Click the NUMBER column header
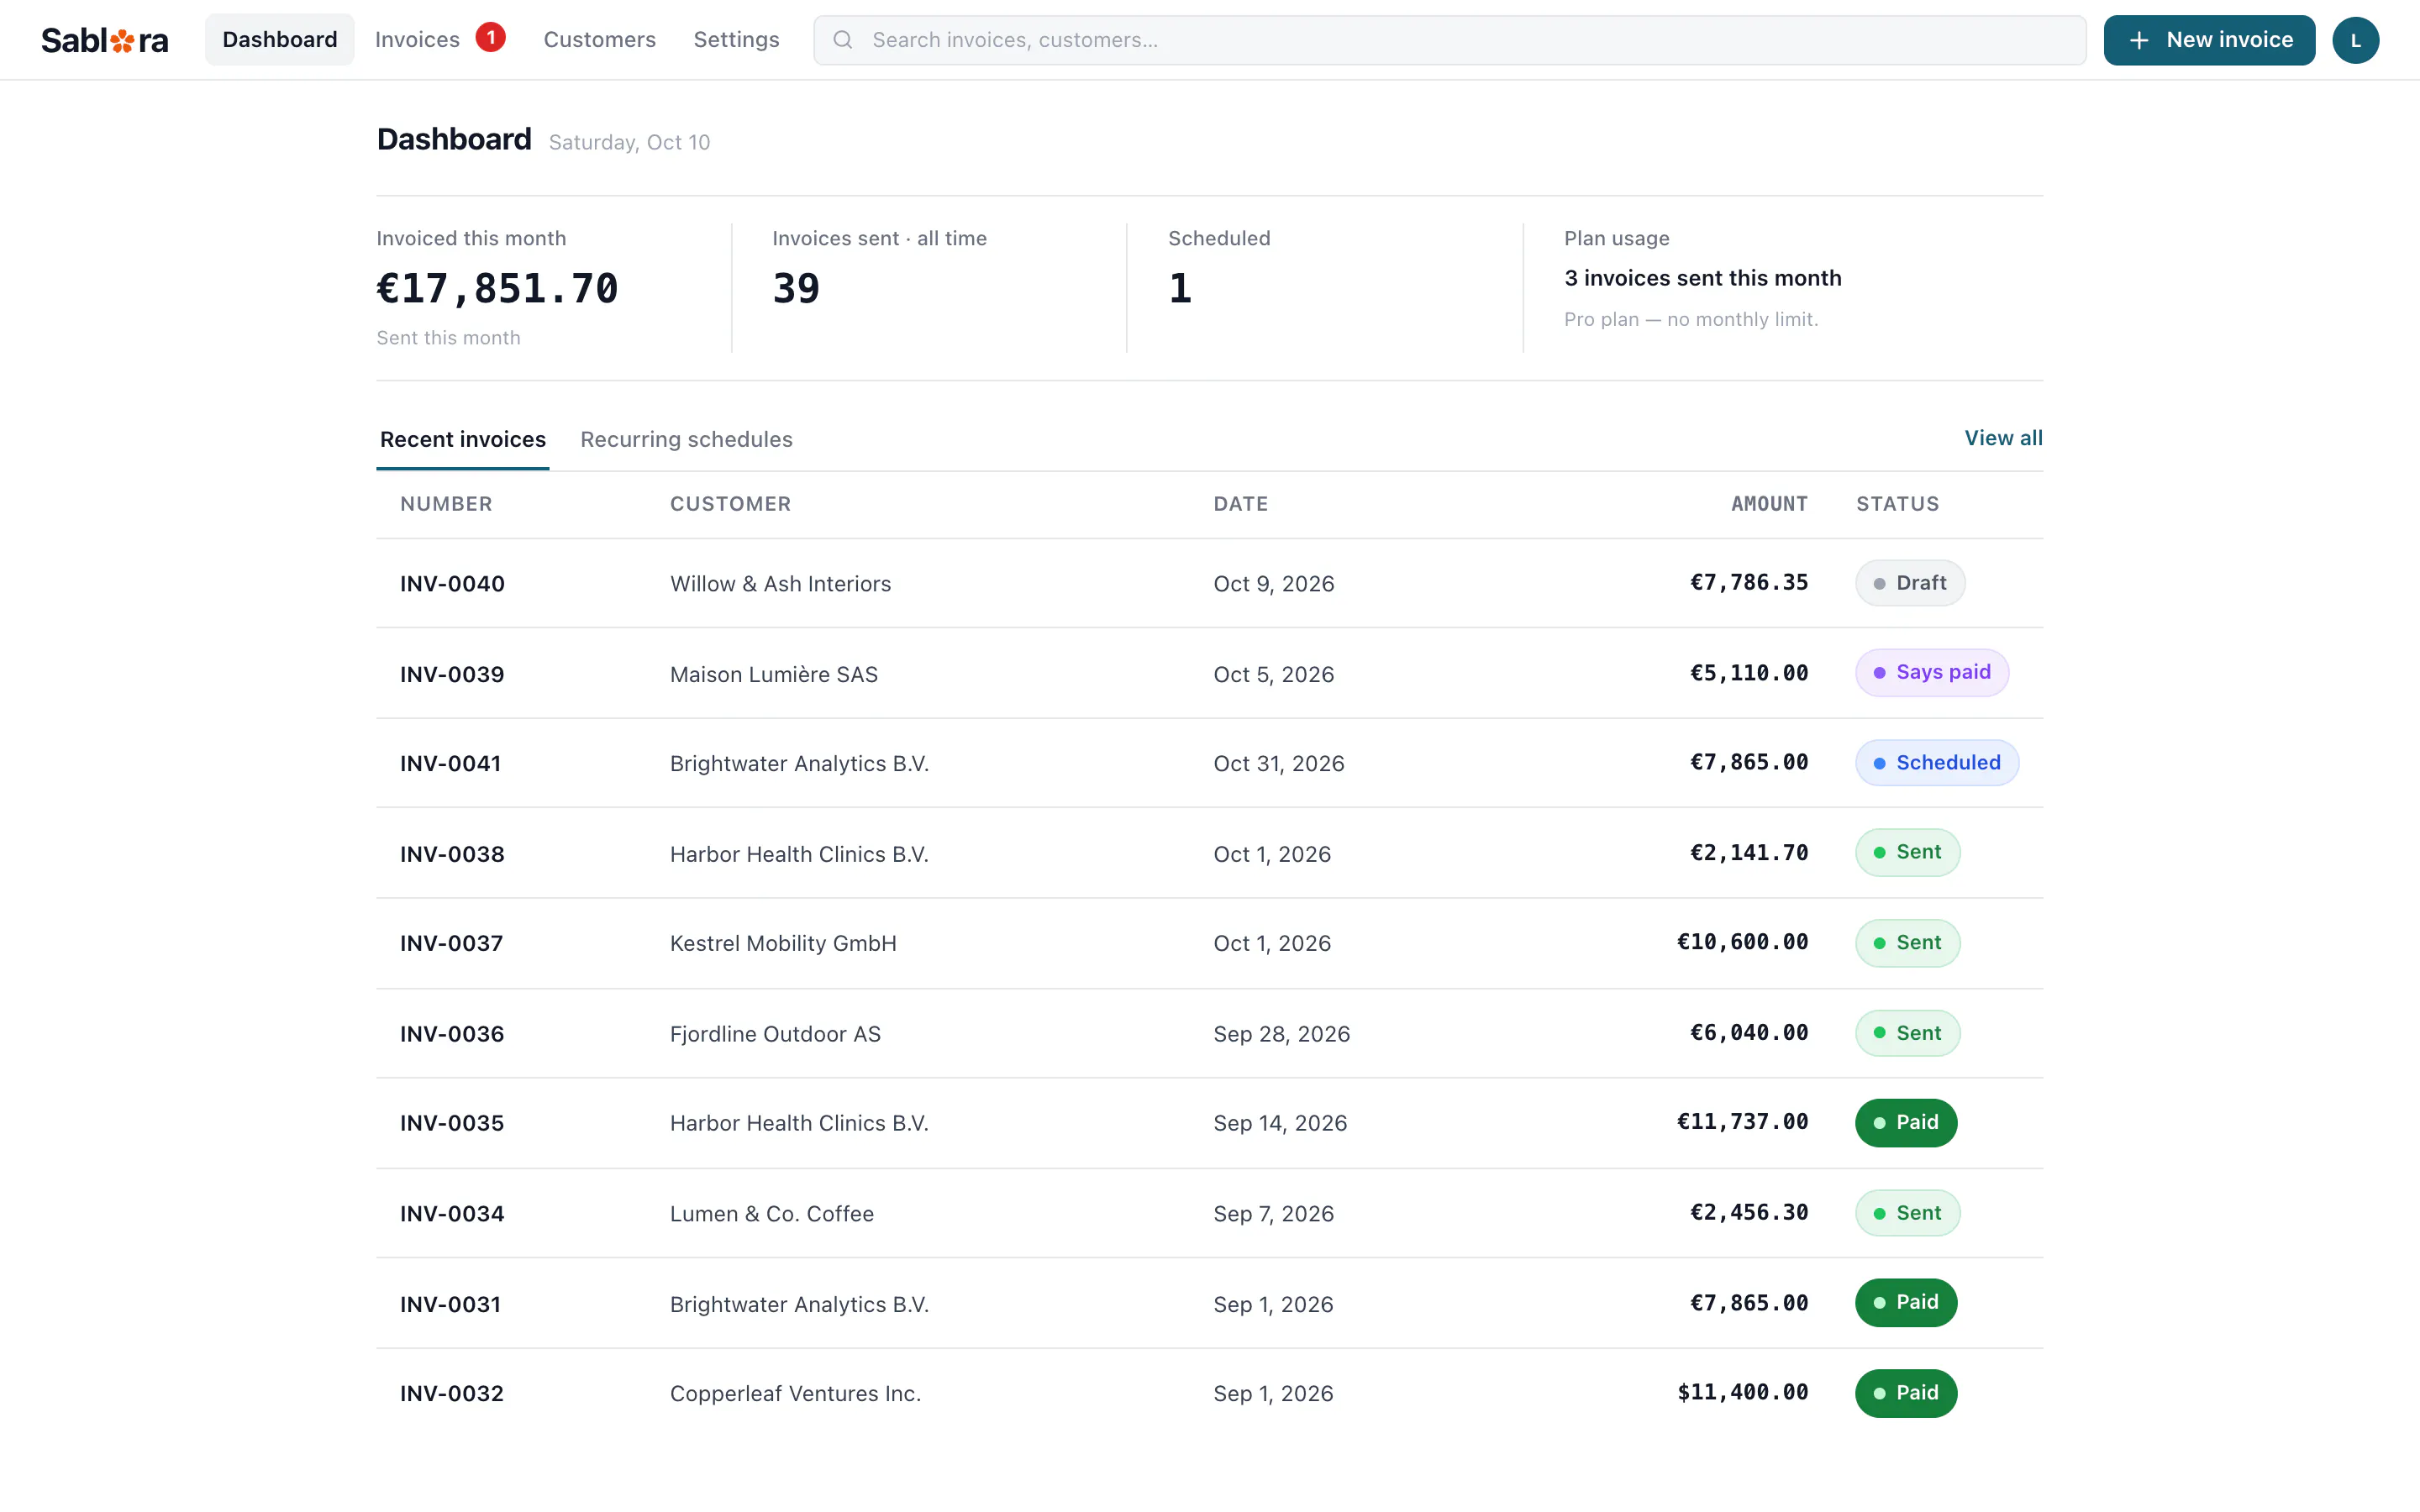This screenshot has width=2420, height=1512. 446,504
